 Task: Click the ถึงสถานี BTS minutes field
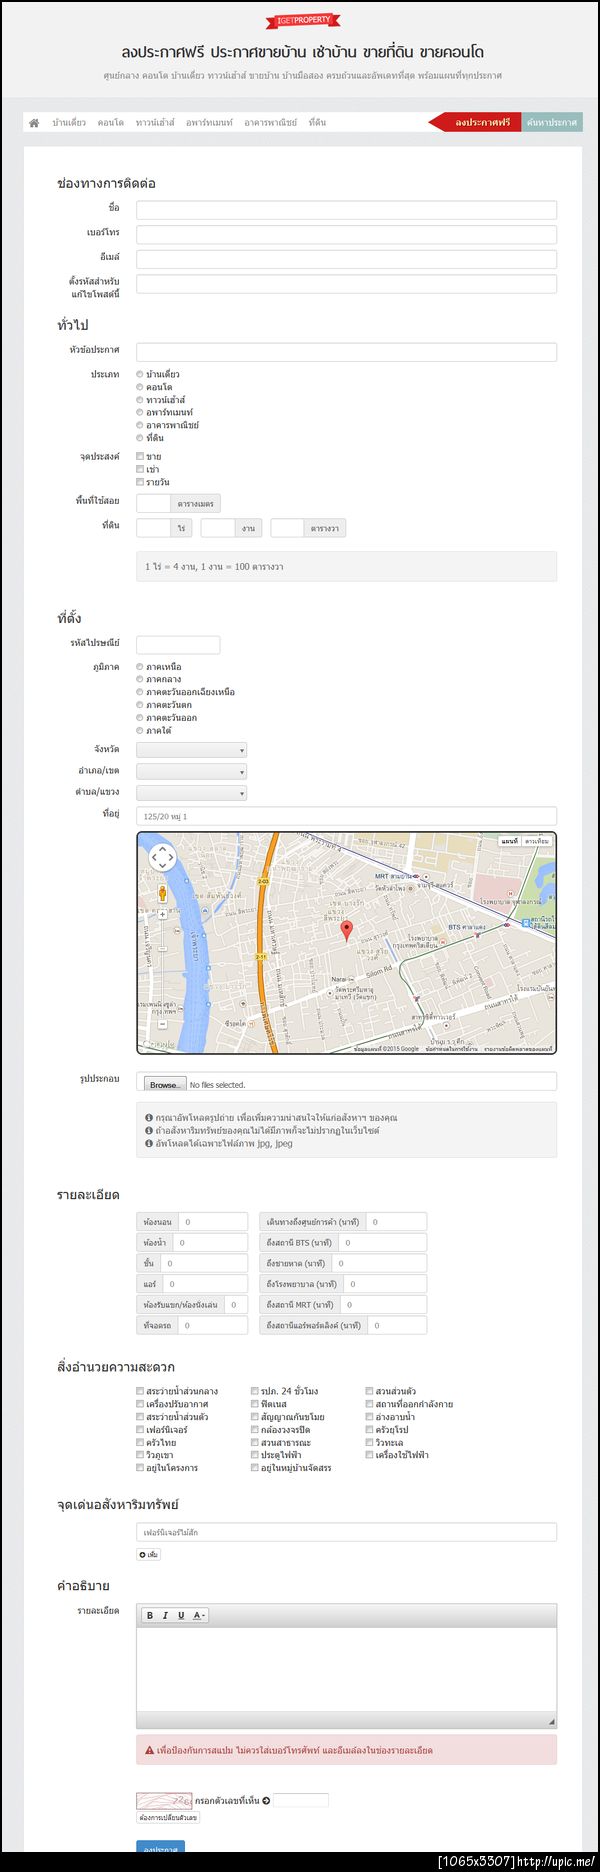point(382,1242)
